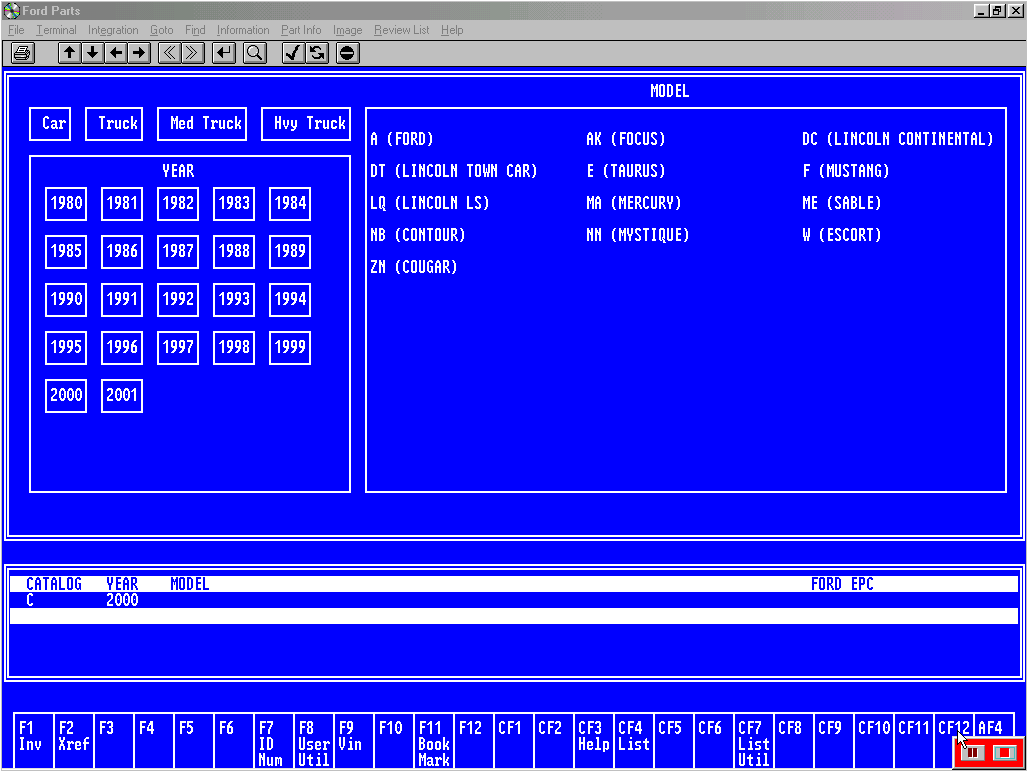This screenshot has width=1027, height=771.
Task: Choose year 1991
Action: pyautogui.click(x=122, y=299)
